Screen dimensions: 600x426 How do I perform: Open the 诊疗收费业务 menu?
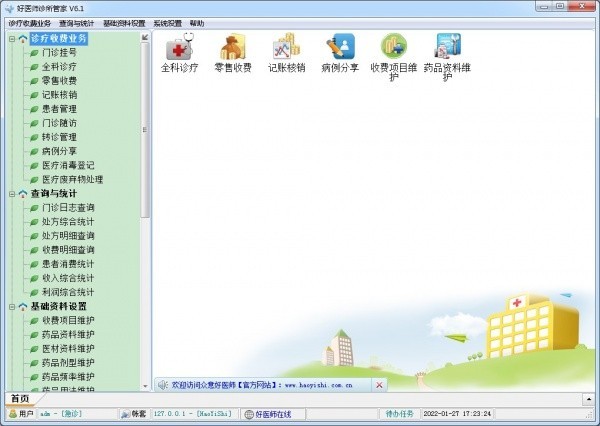(29, 23)
